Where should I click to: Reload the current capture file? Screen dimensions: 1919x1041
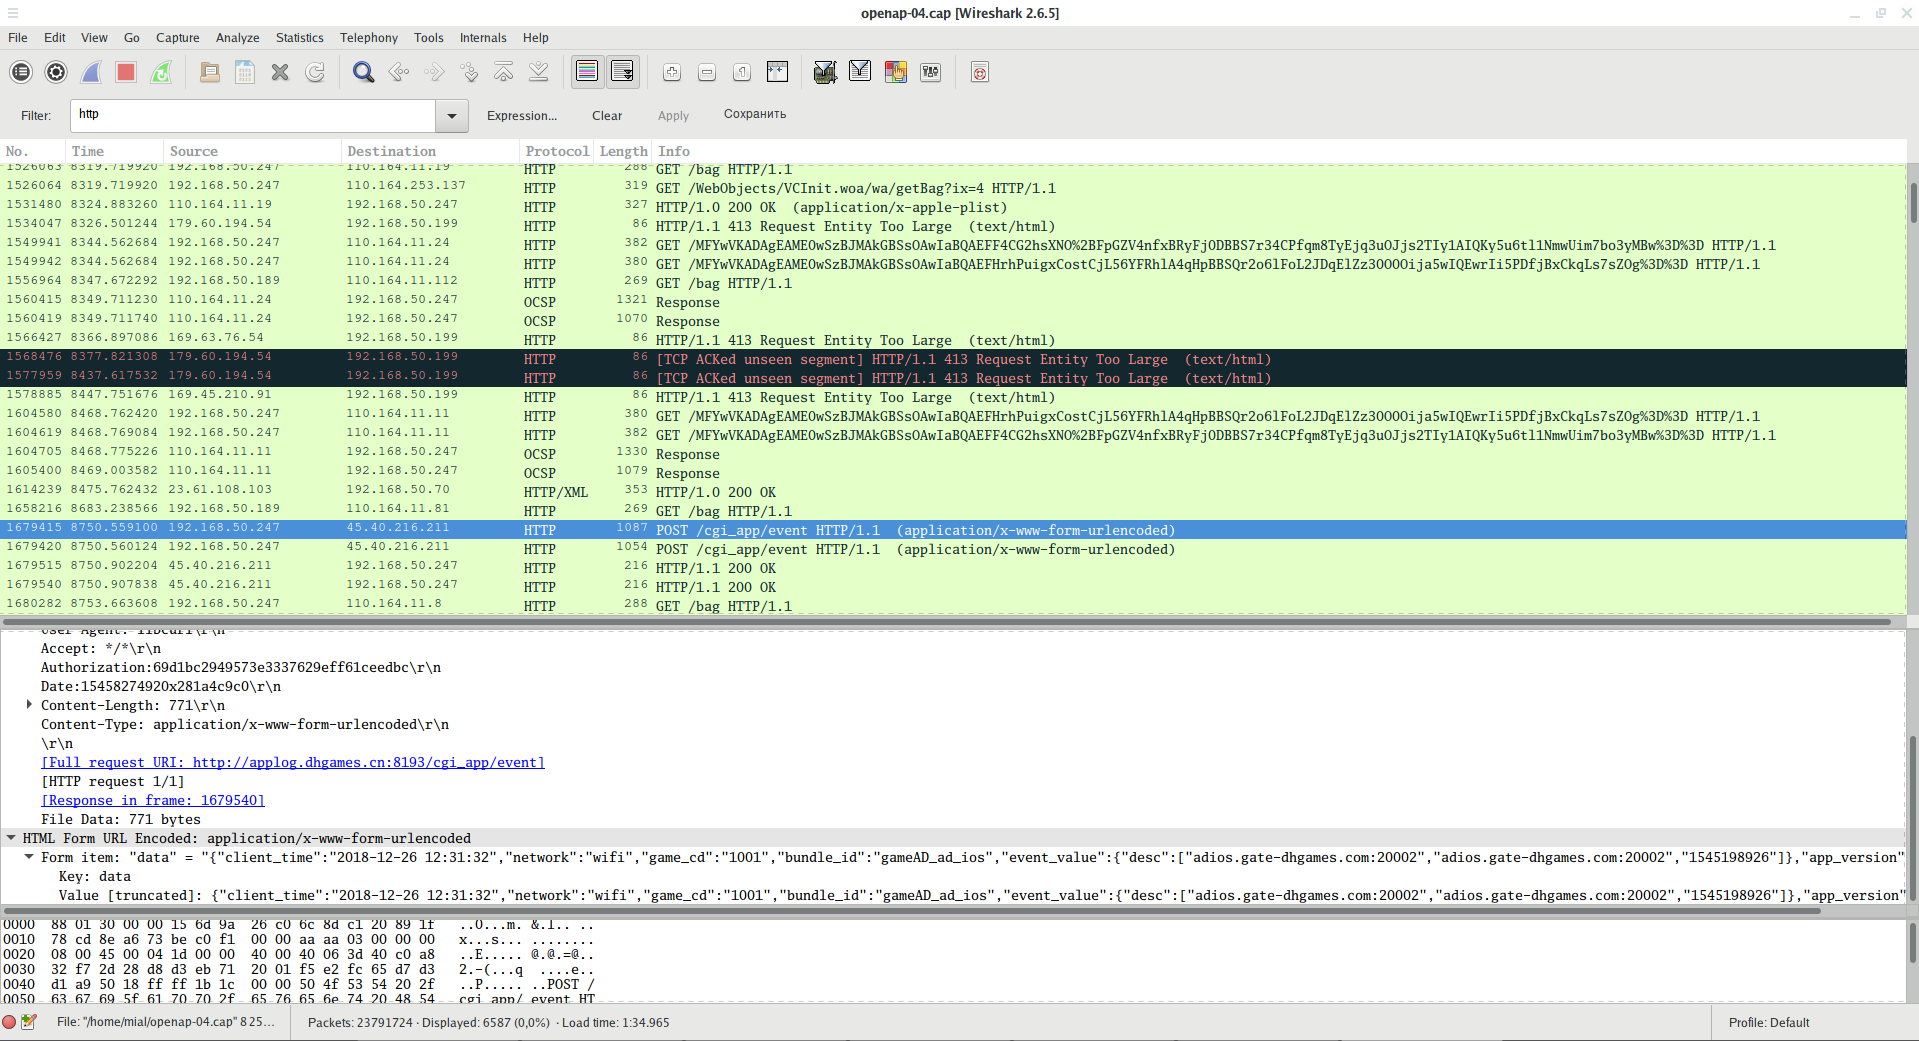pyautogui.click(x=315, y=72)
